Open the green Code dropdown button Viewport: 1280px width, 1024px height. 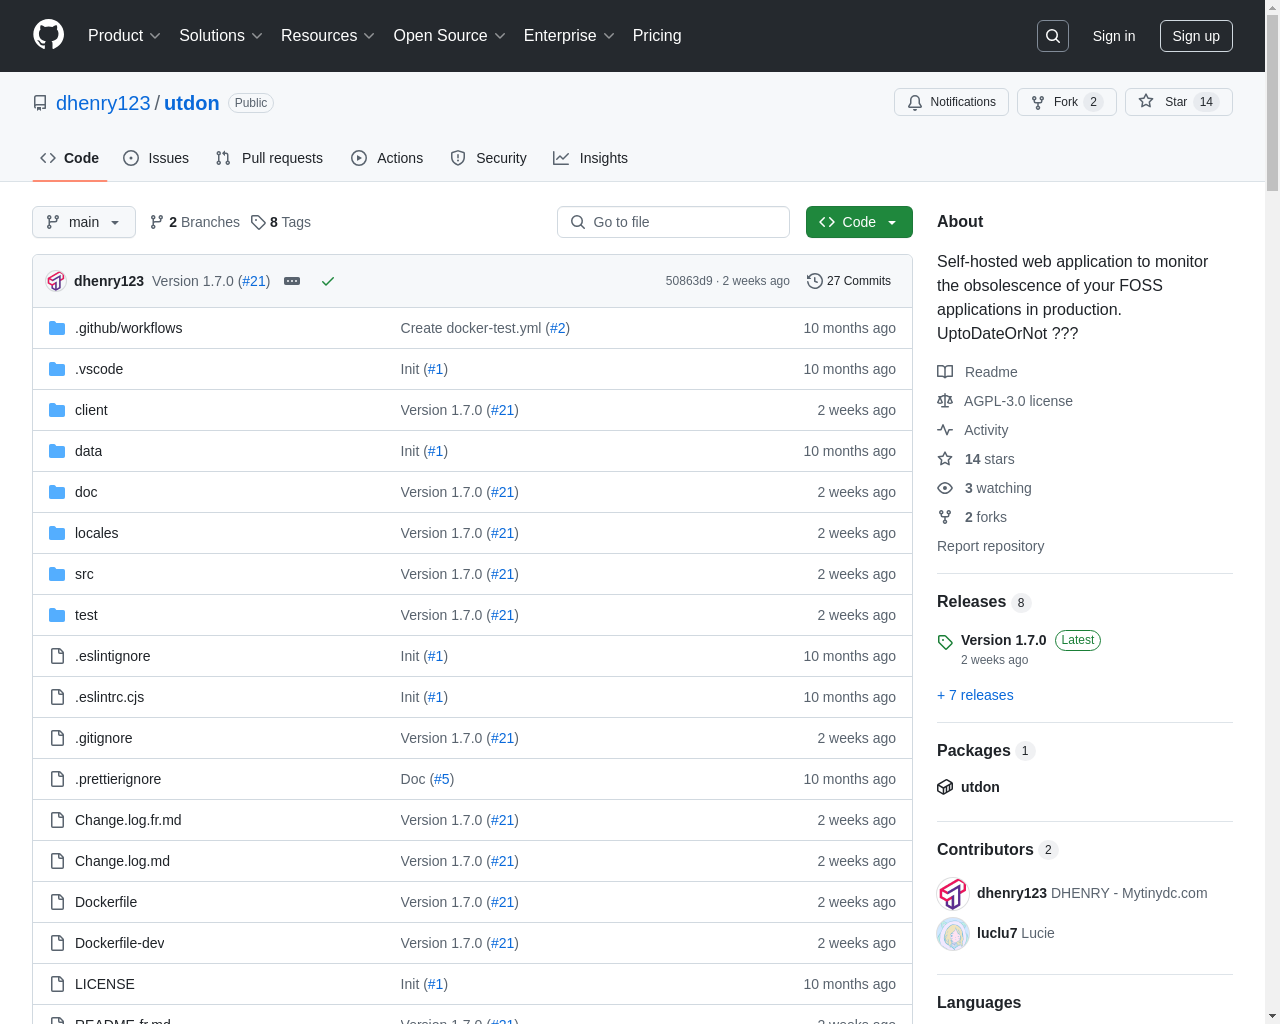(x=859, y=222)
